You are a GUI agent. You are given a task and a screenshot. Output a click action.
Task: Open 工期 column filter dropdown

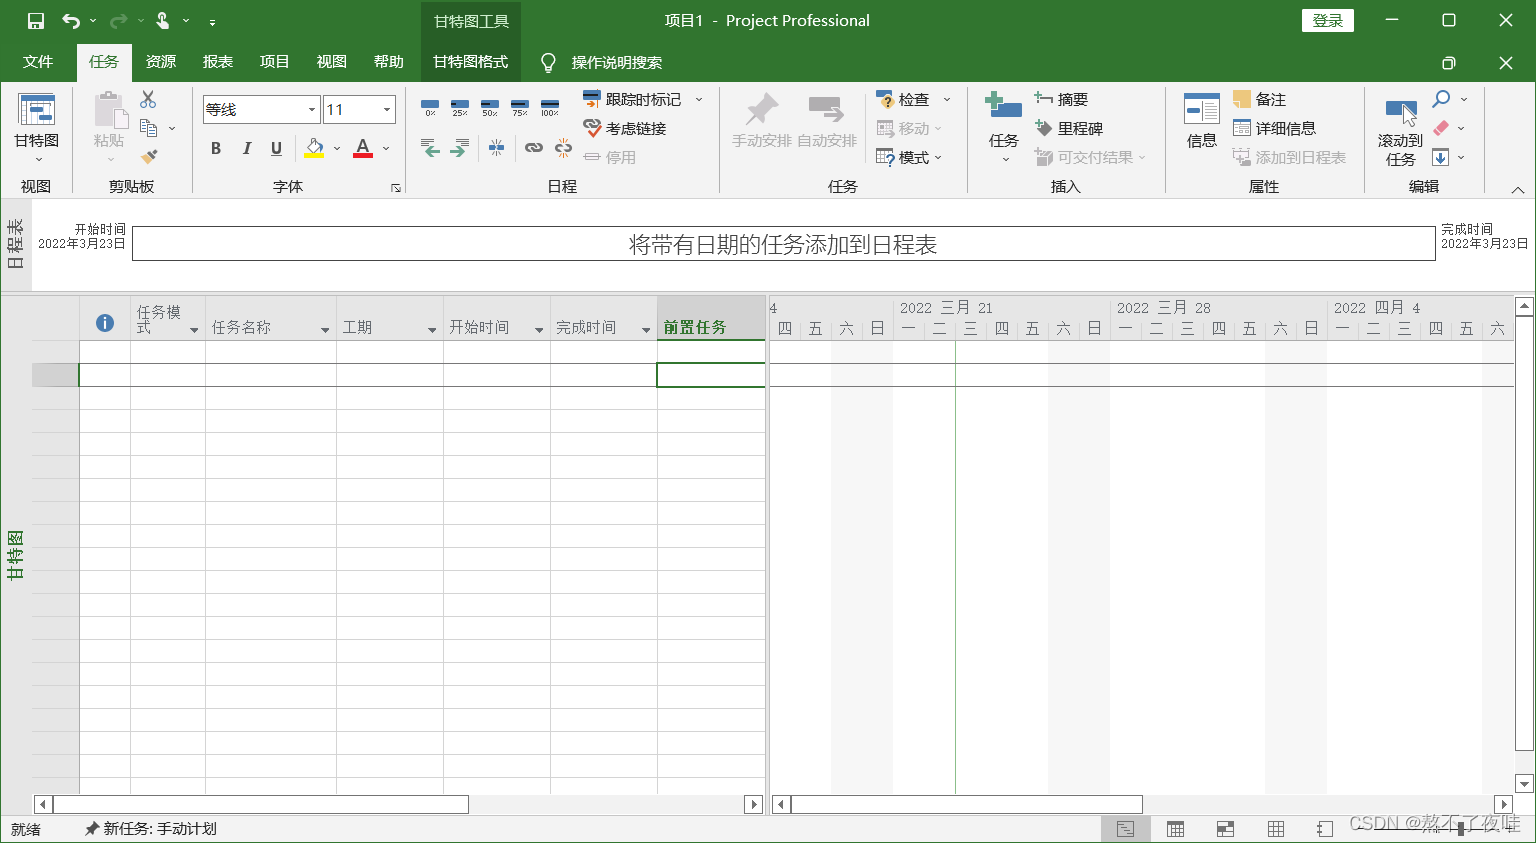tap(432, 329)
